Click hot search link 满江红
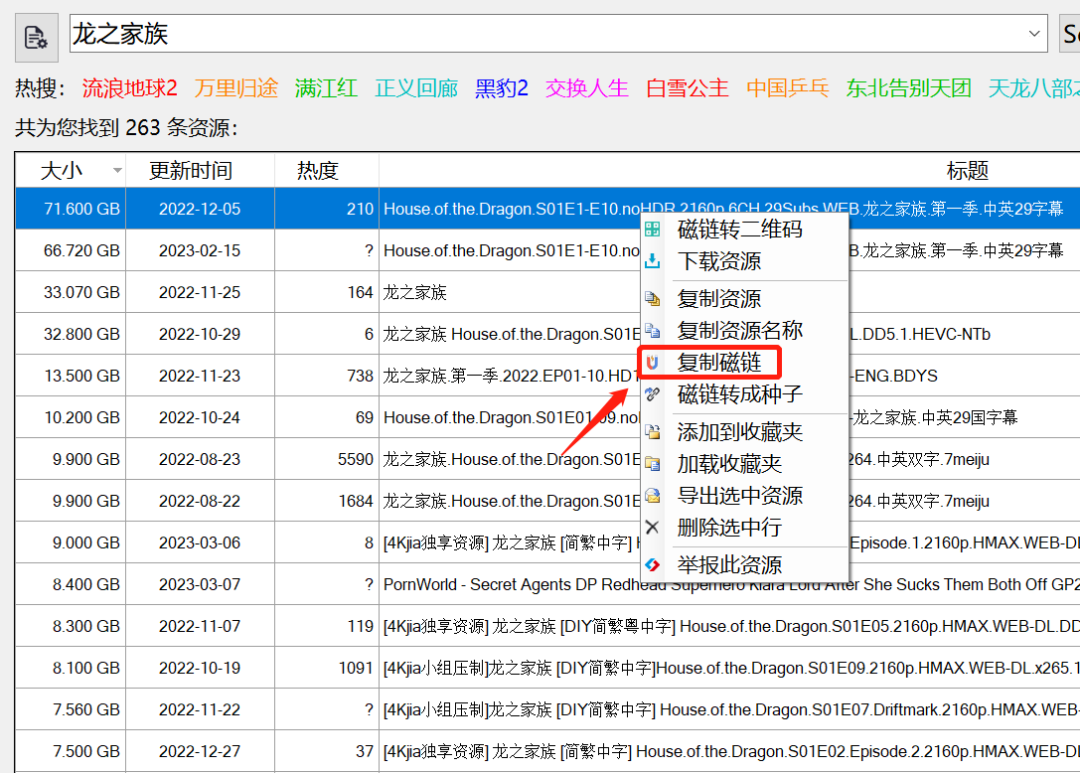This screenshot has width=1080, height=773. tap(326, 88)
